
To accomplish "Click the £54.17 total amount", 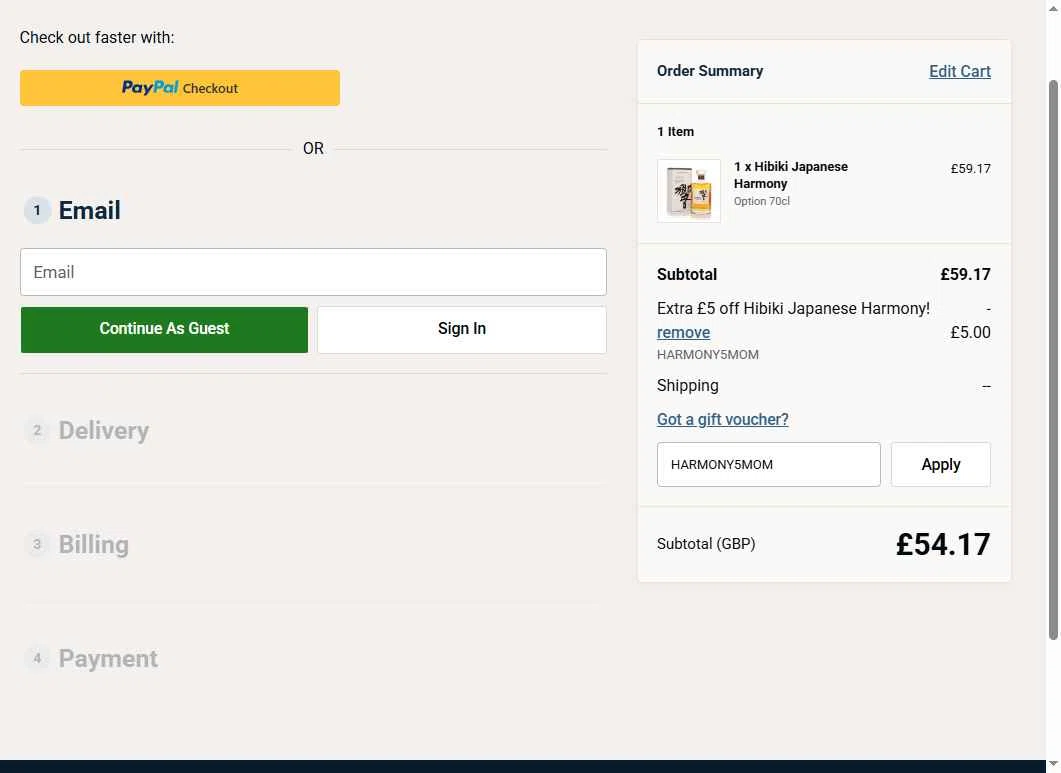I will coord(943,544).
